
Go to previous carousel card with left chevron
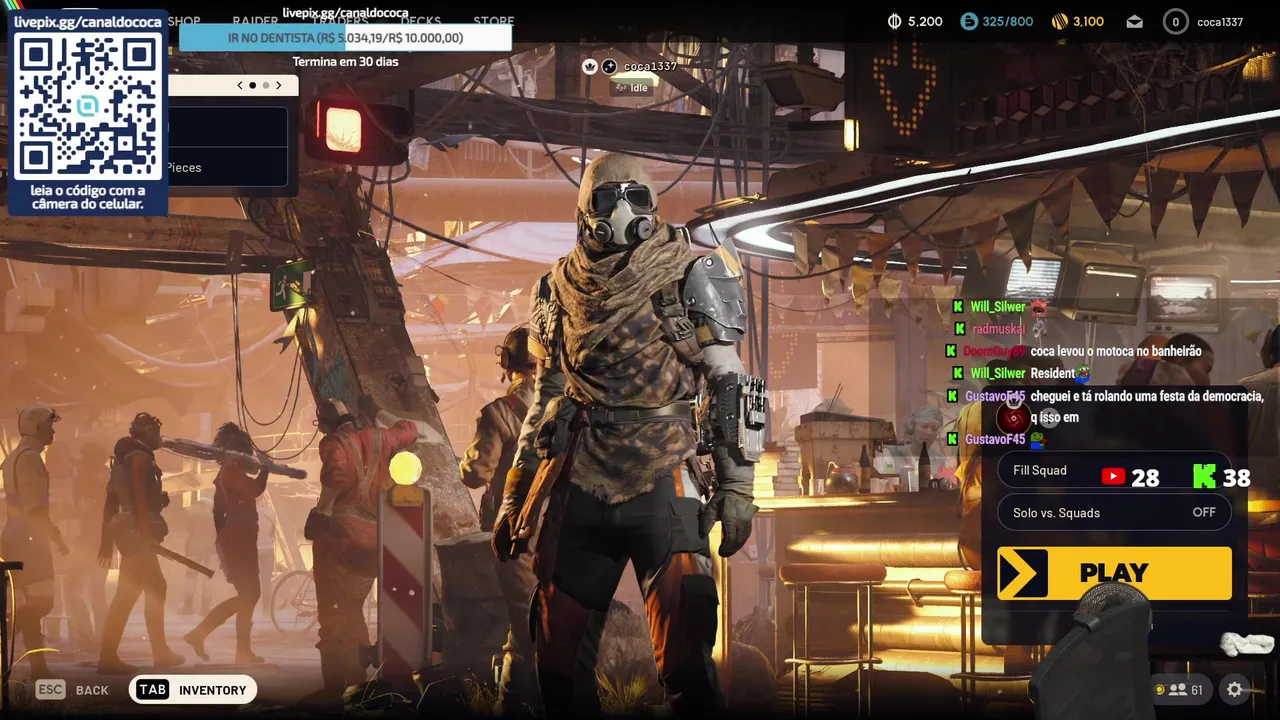[240, 85]
